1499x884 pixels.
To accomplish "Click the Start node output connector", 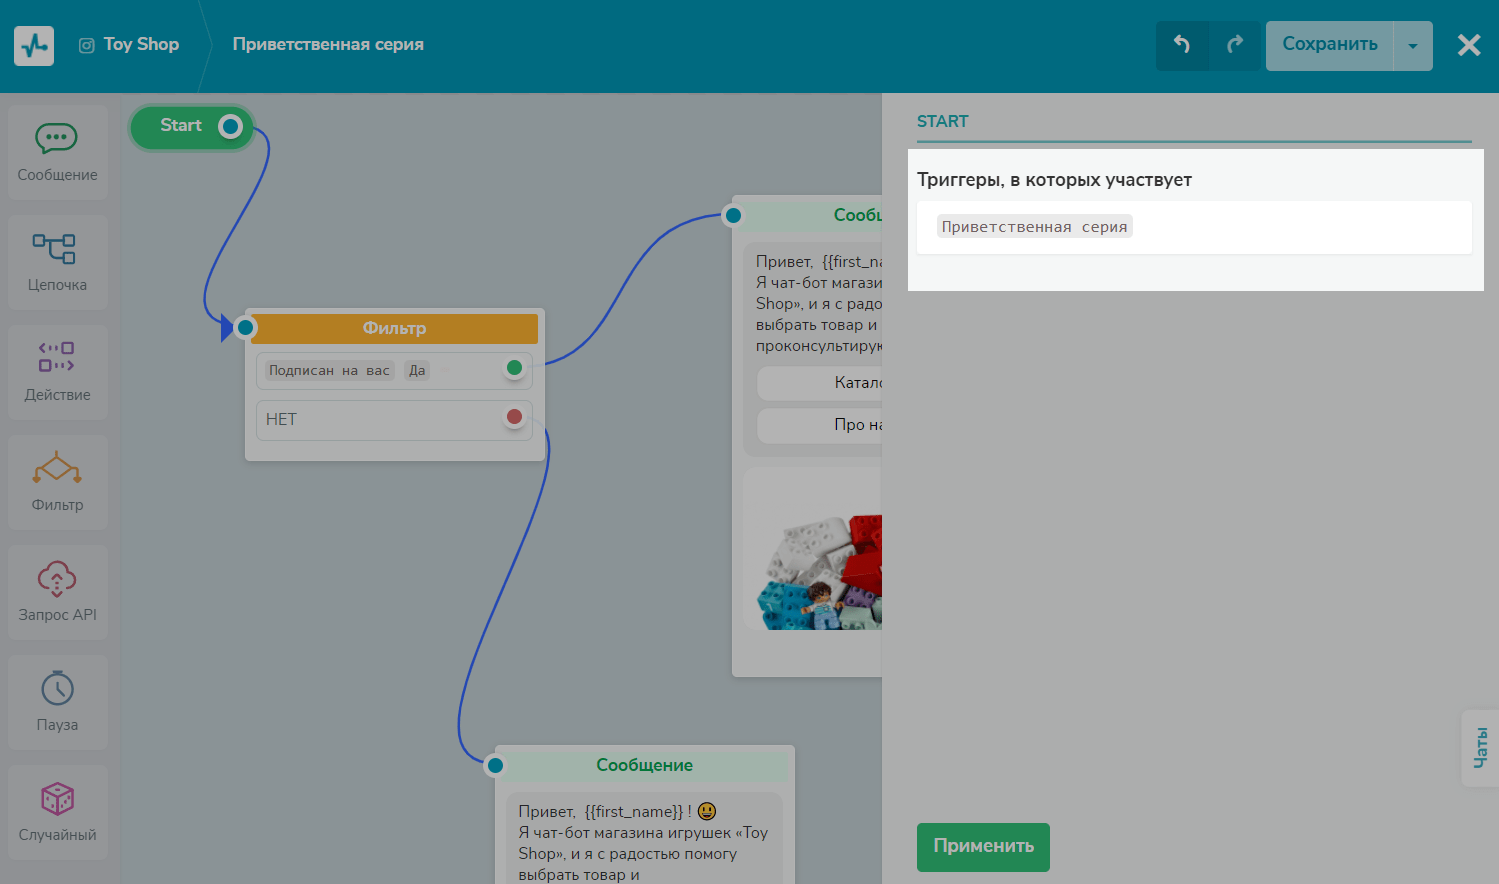I will coord(231,126).
